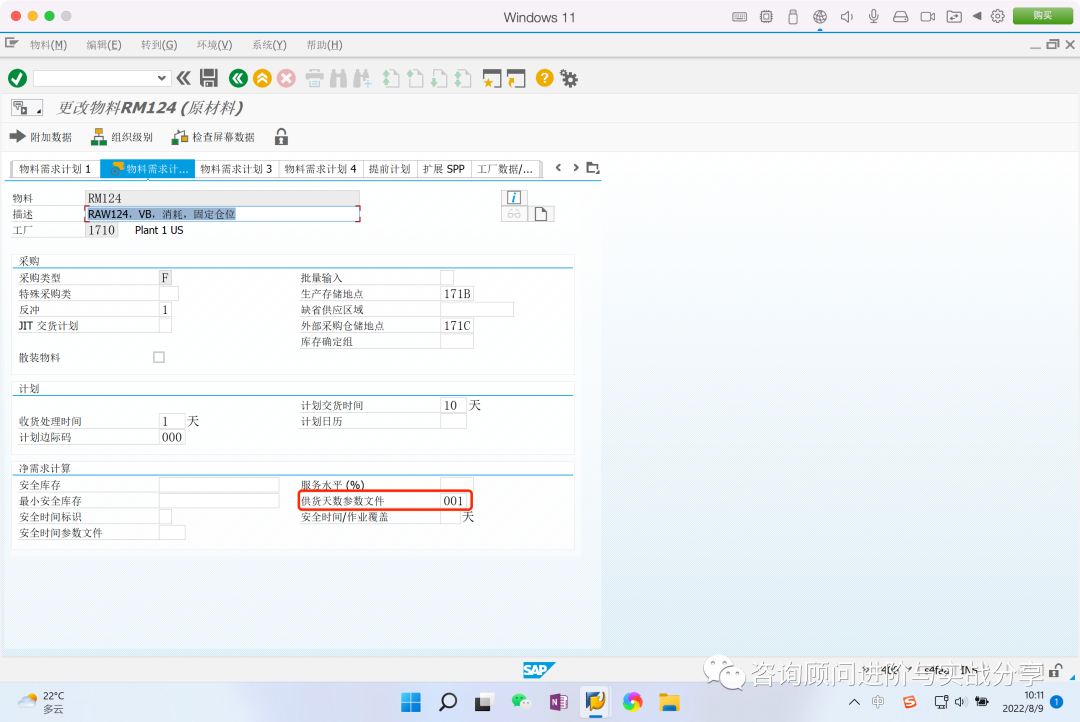
Task: Switch to 物料需求计划 1 tab
Action: (x=55, y=169)
